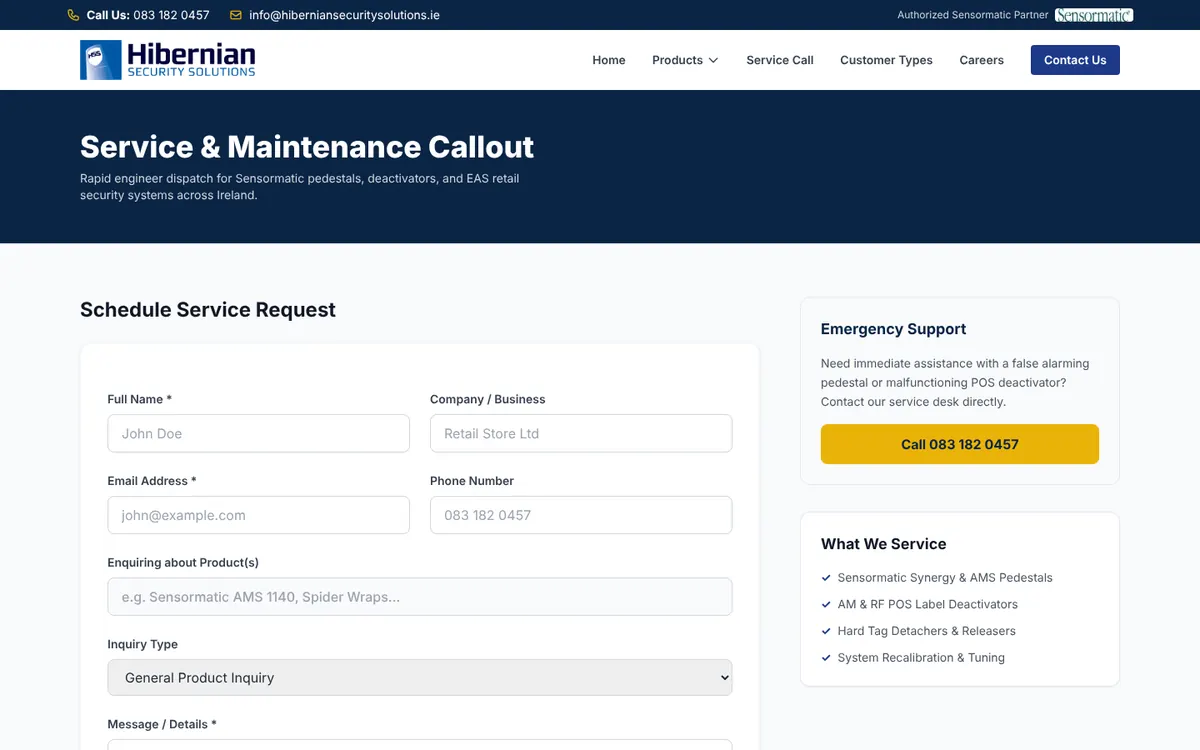This screenshot has width=1200, height=750.
Task: Click the What We Service heading
Action: tap(883, 544)
